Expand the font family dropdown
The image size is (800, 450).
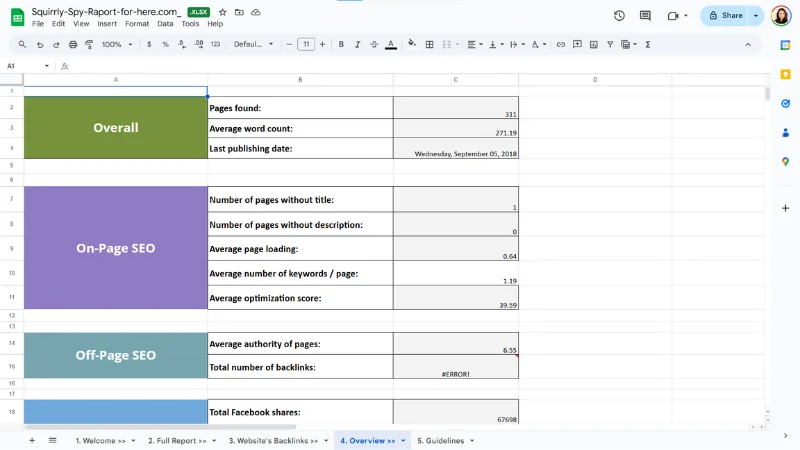click(254, 45)
